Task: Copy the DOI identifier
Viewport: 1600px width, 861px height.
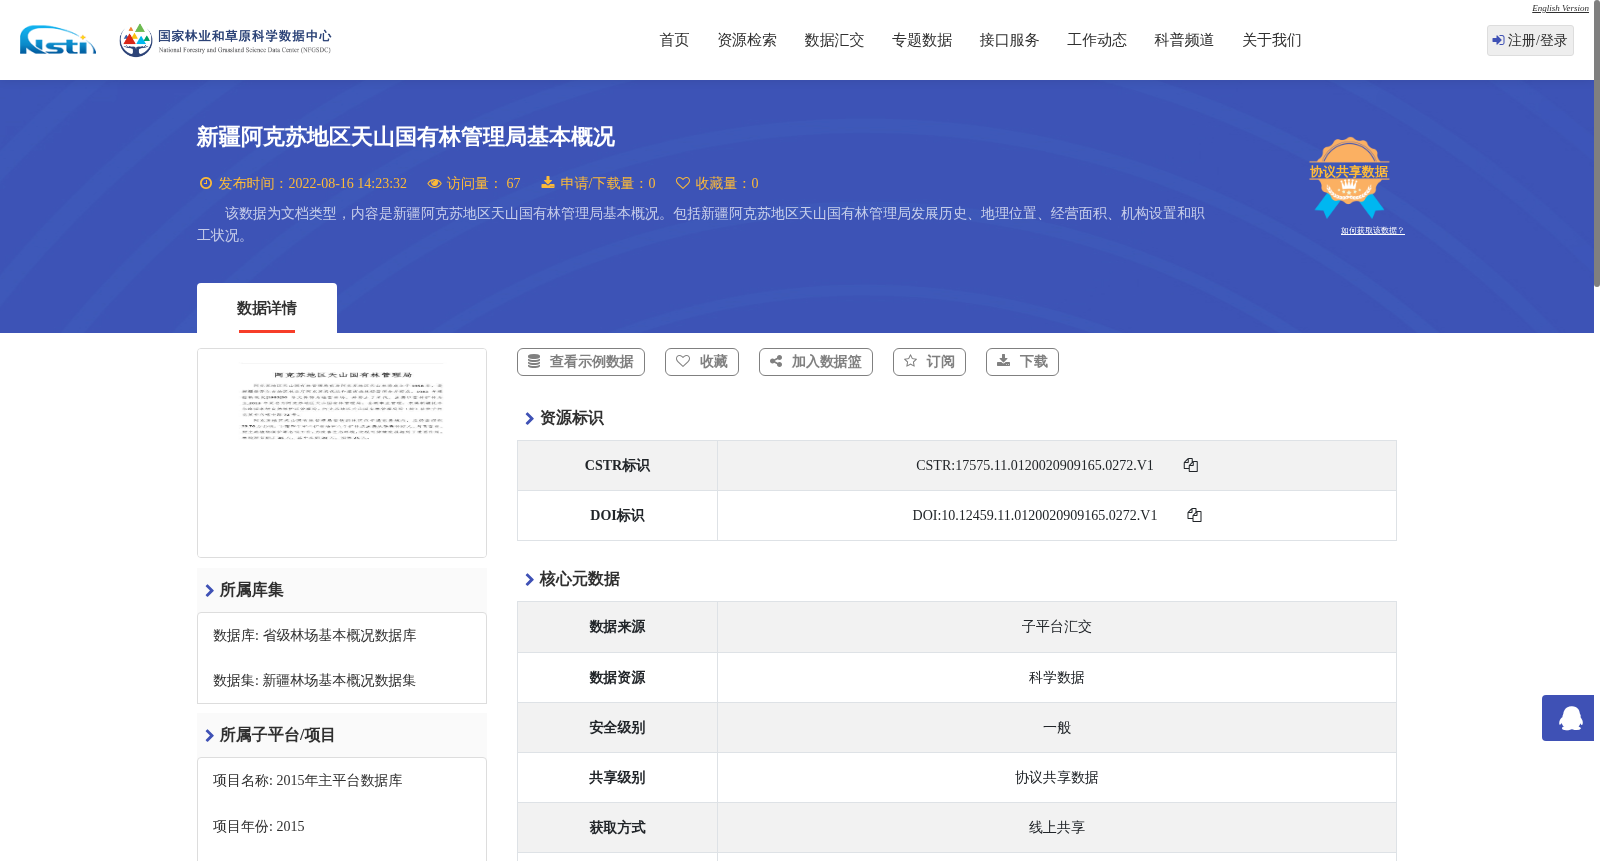Action: click(x=1194, y=515)
